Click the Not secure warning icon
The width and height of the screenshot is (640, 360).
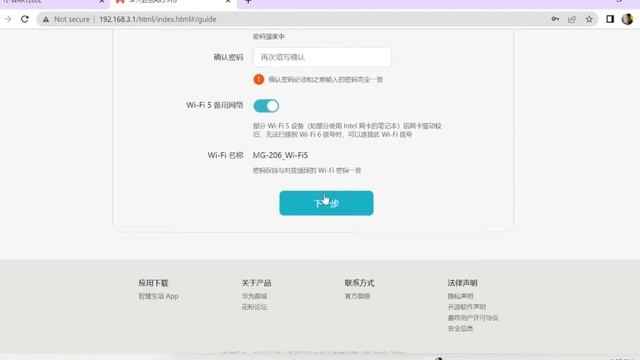point(46,19)
